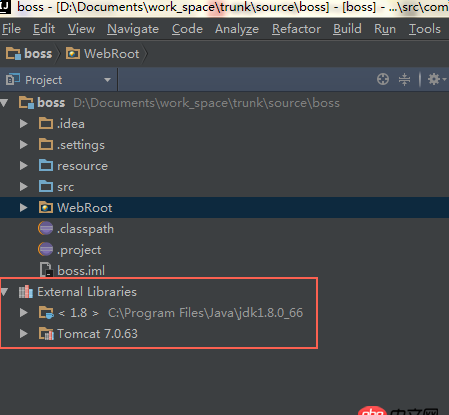Click the WebRoot breadcrumb folder icon
449x415 pixels.
tap(73, 53)
